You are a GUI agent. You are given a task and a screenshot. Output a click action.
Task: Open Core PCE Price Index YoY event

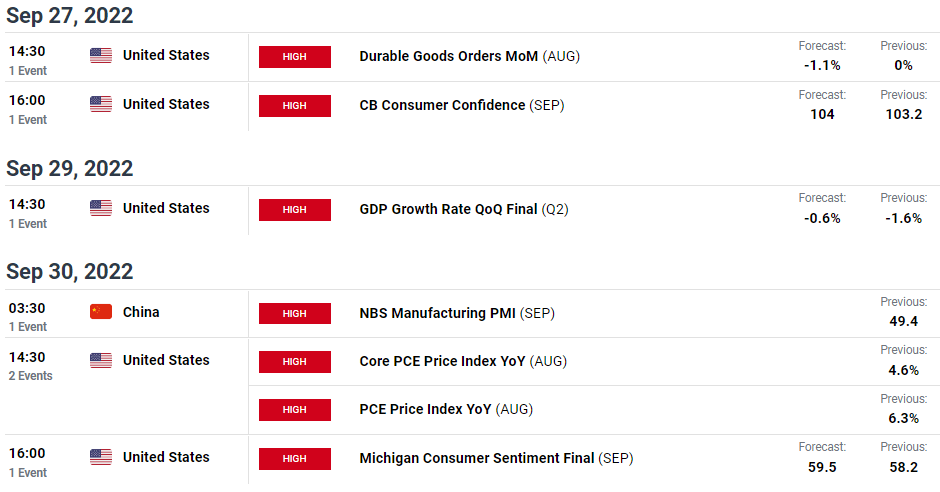click(463, 361)
